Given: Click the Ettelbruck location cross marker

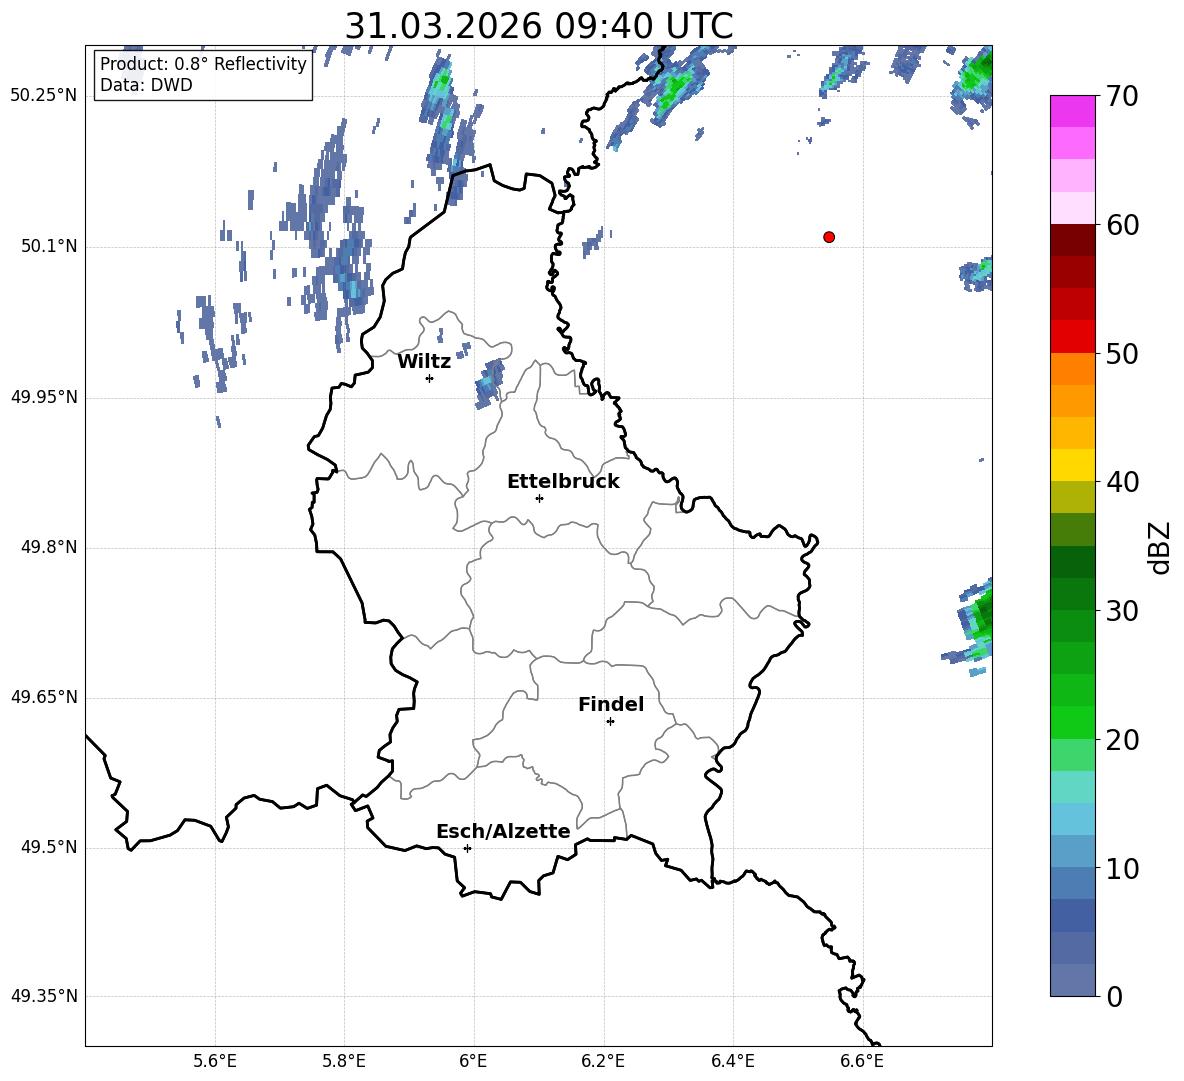Looking at the screenshot, I should [x=539, y=498].
